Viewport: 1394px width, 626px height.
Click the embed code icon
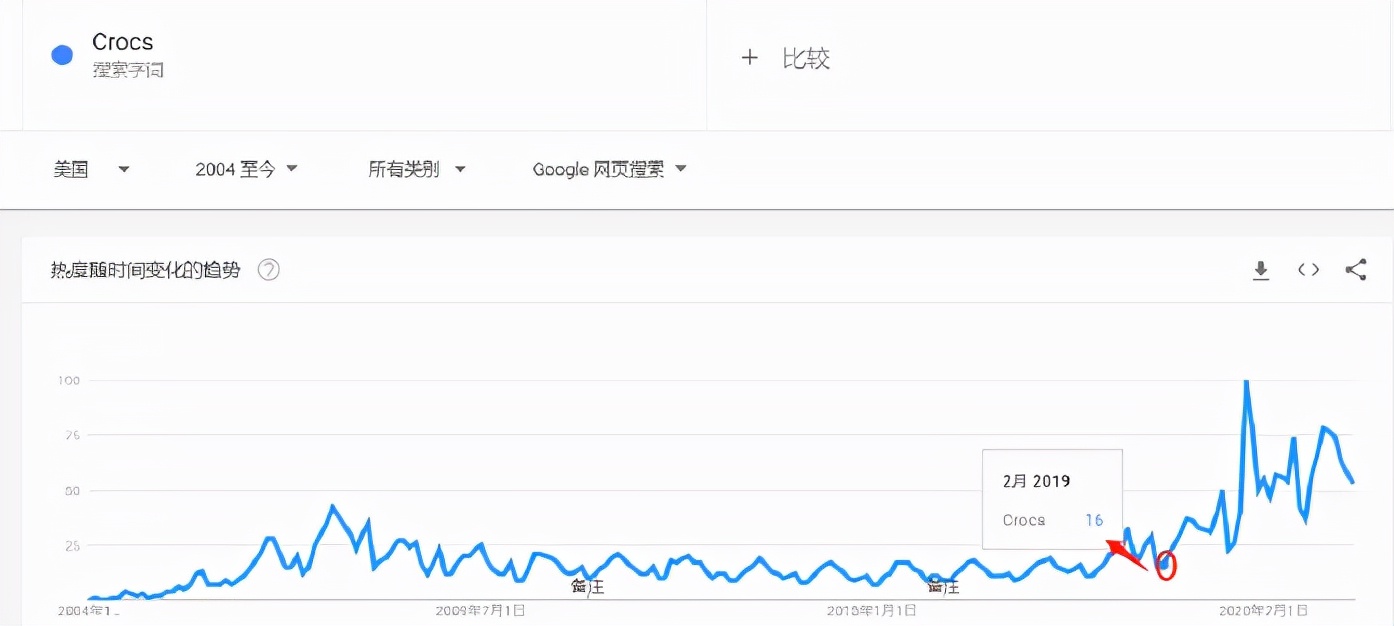(x=1308, y=270)
